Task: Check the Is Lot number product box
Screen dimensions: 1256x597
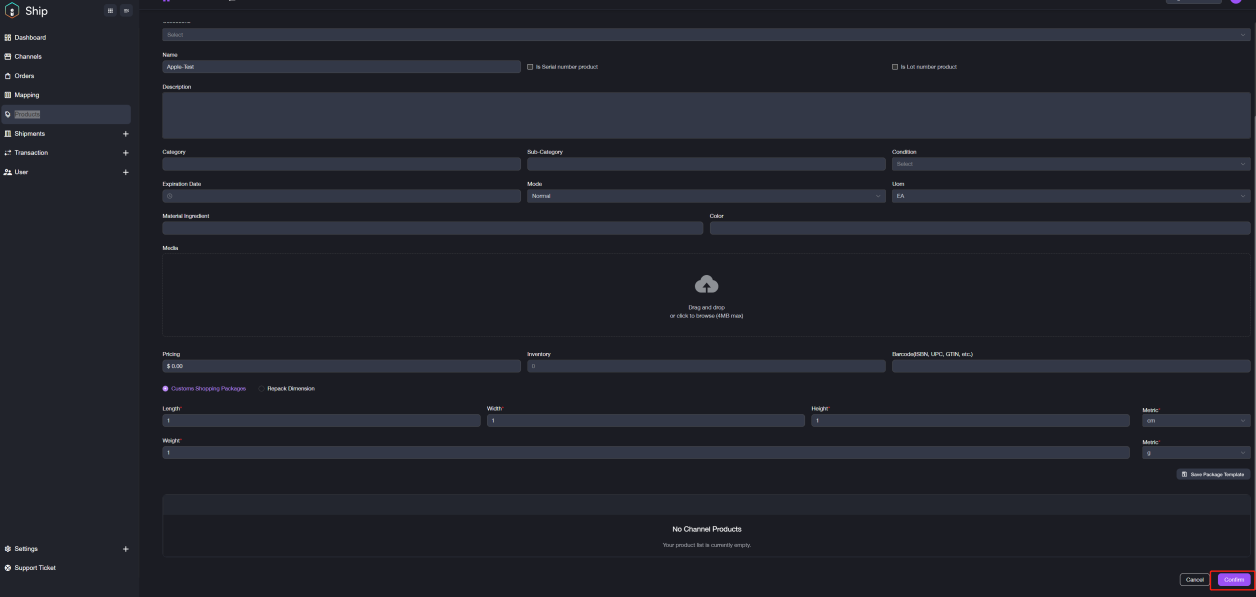Action: 895,67
